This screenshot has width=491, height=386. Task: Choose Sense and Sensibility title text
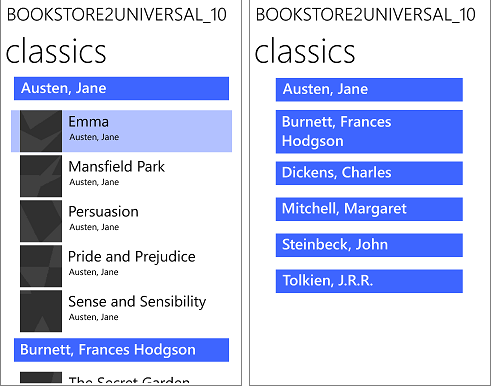(137, 302)
